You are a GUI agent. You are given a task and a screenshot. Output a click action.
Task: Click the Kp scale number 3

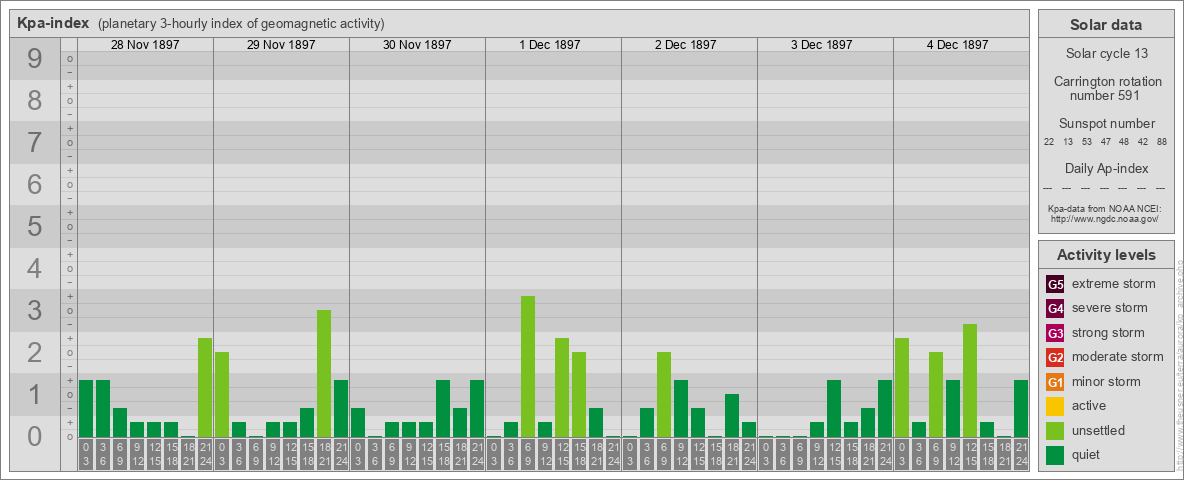(34, 310)
